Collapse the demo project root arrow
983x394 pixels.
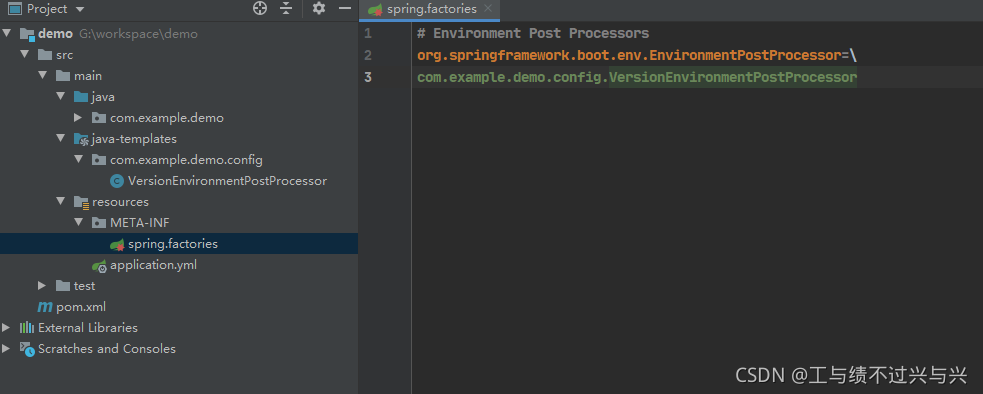point(7,34)
